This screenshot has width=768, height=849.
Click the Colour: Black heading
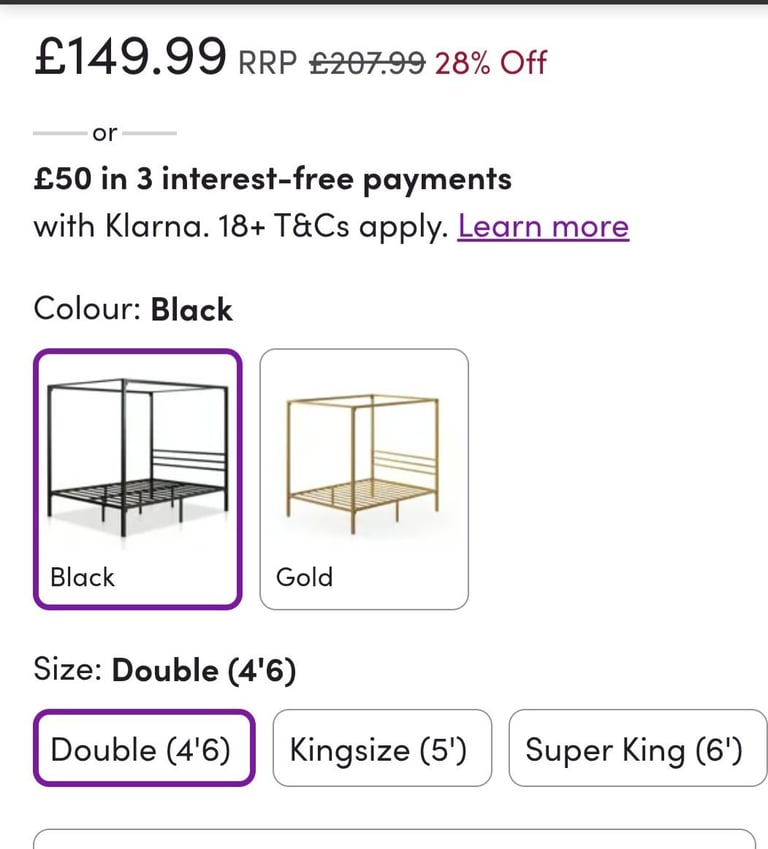[x=133, y=309]
